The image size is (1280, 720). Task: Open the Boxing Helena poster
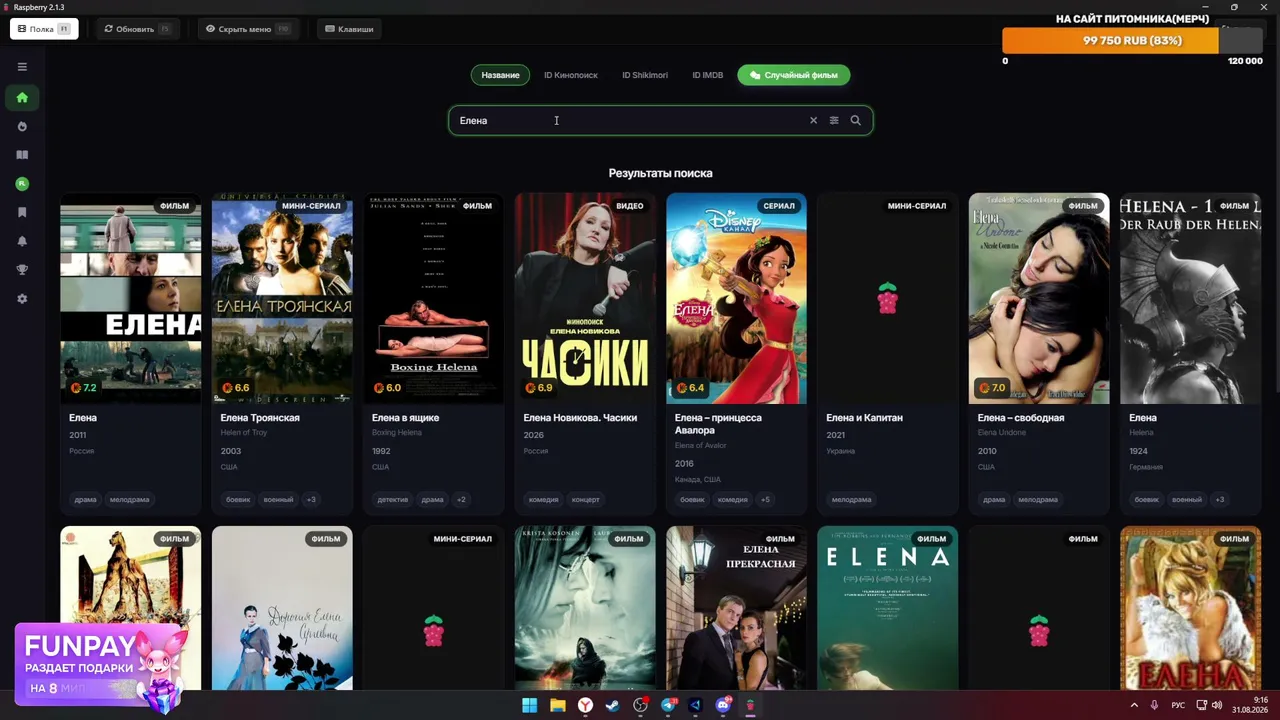click(x=433, y=298)
